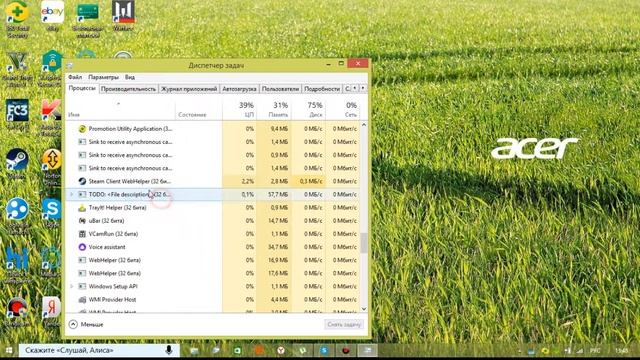Sort by the Память 31% column header
Screen dimensions: 640x360
coord(274,109)
